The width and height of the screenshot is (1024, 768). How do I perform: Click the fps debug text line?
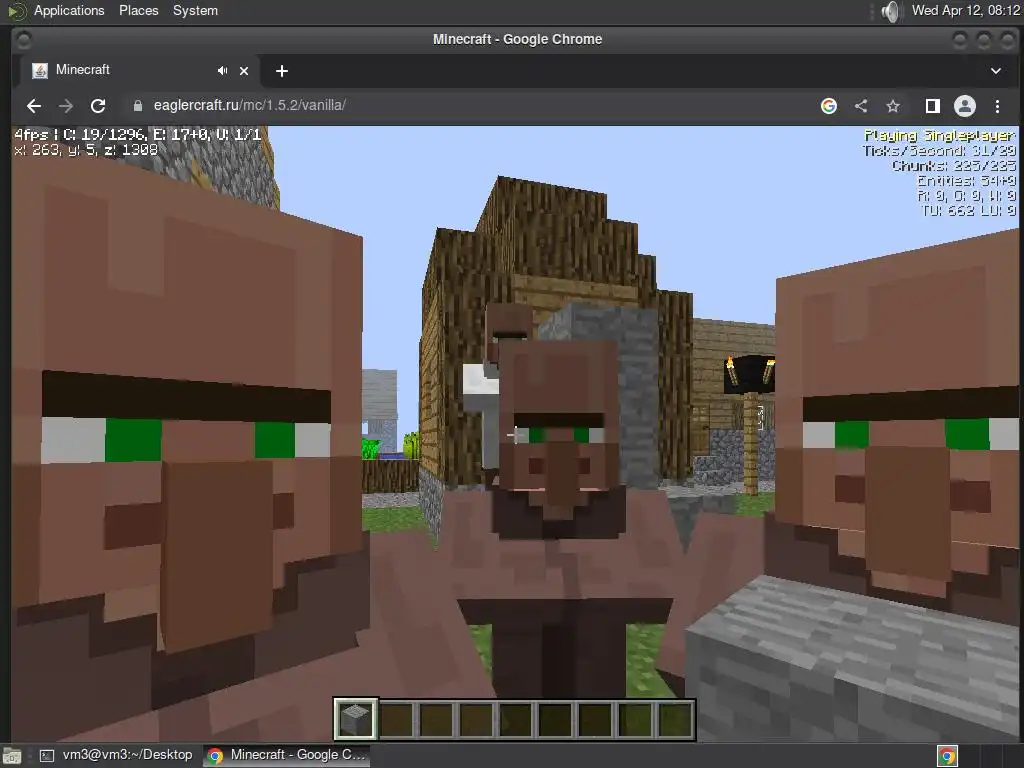(138, 135)
